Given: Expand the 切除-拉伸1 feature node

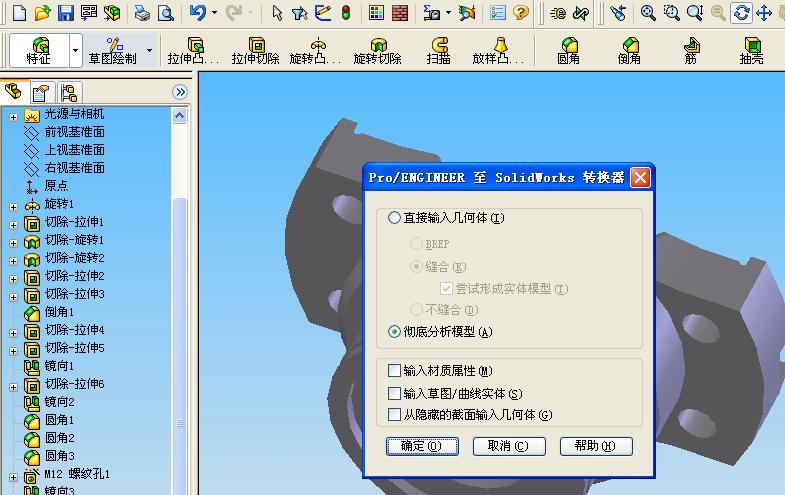Looking at the screenshot, I should (14, 225).
